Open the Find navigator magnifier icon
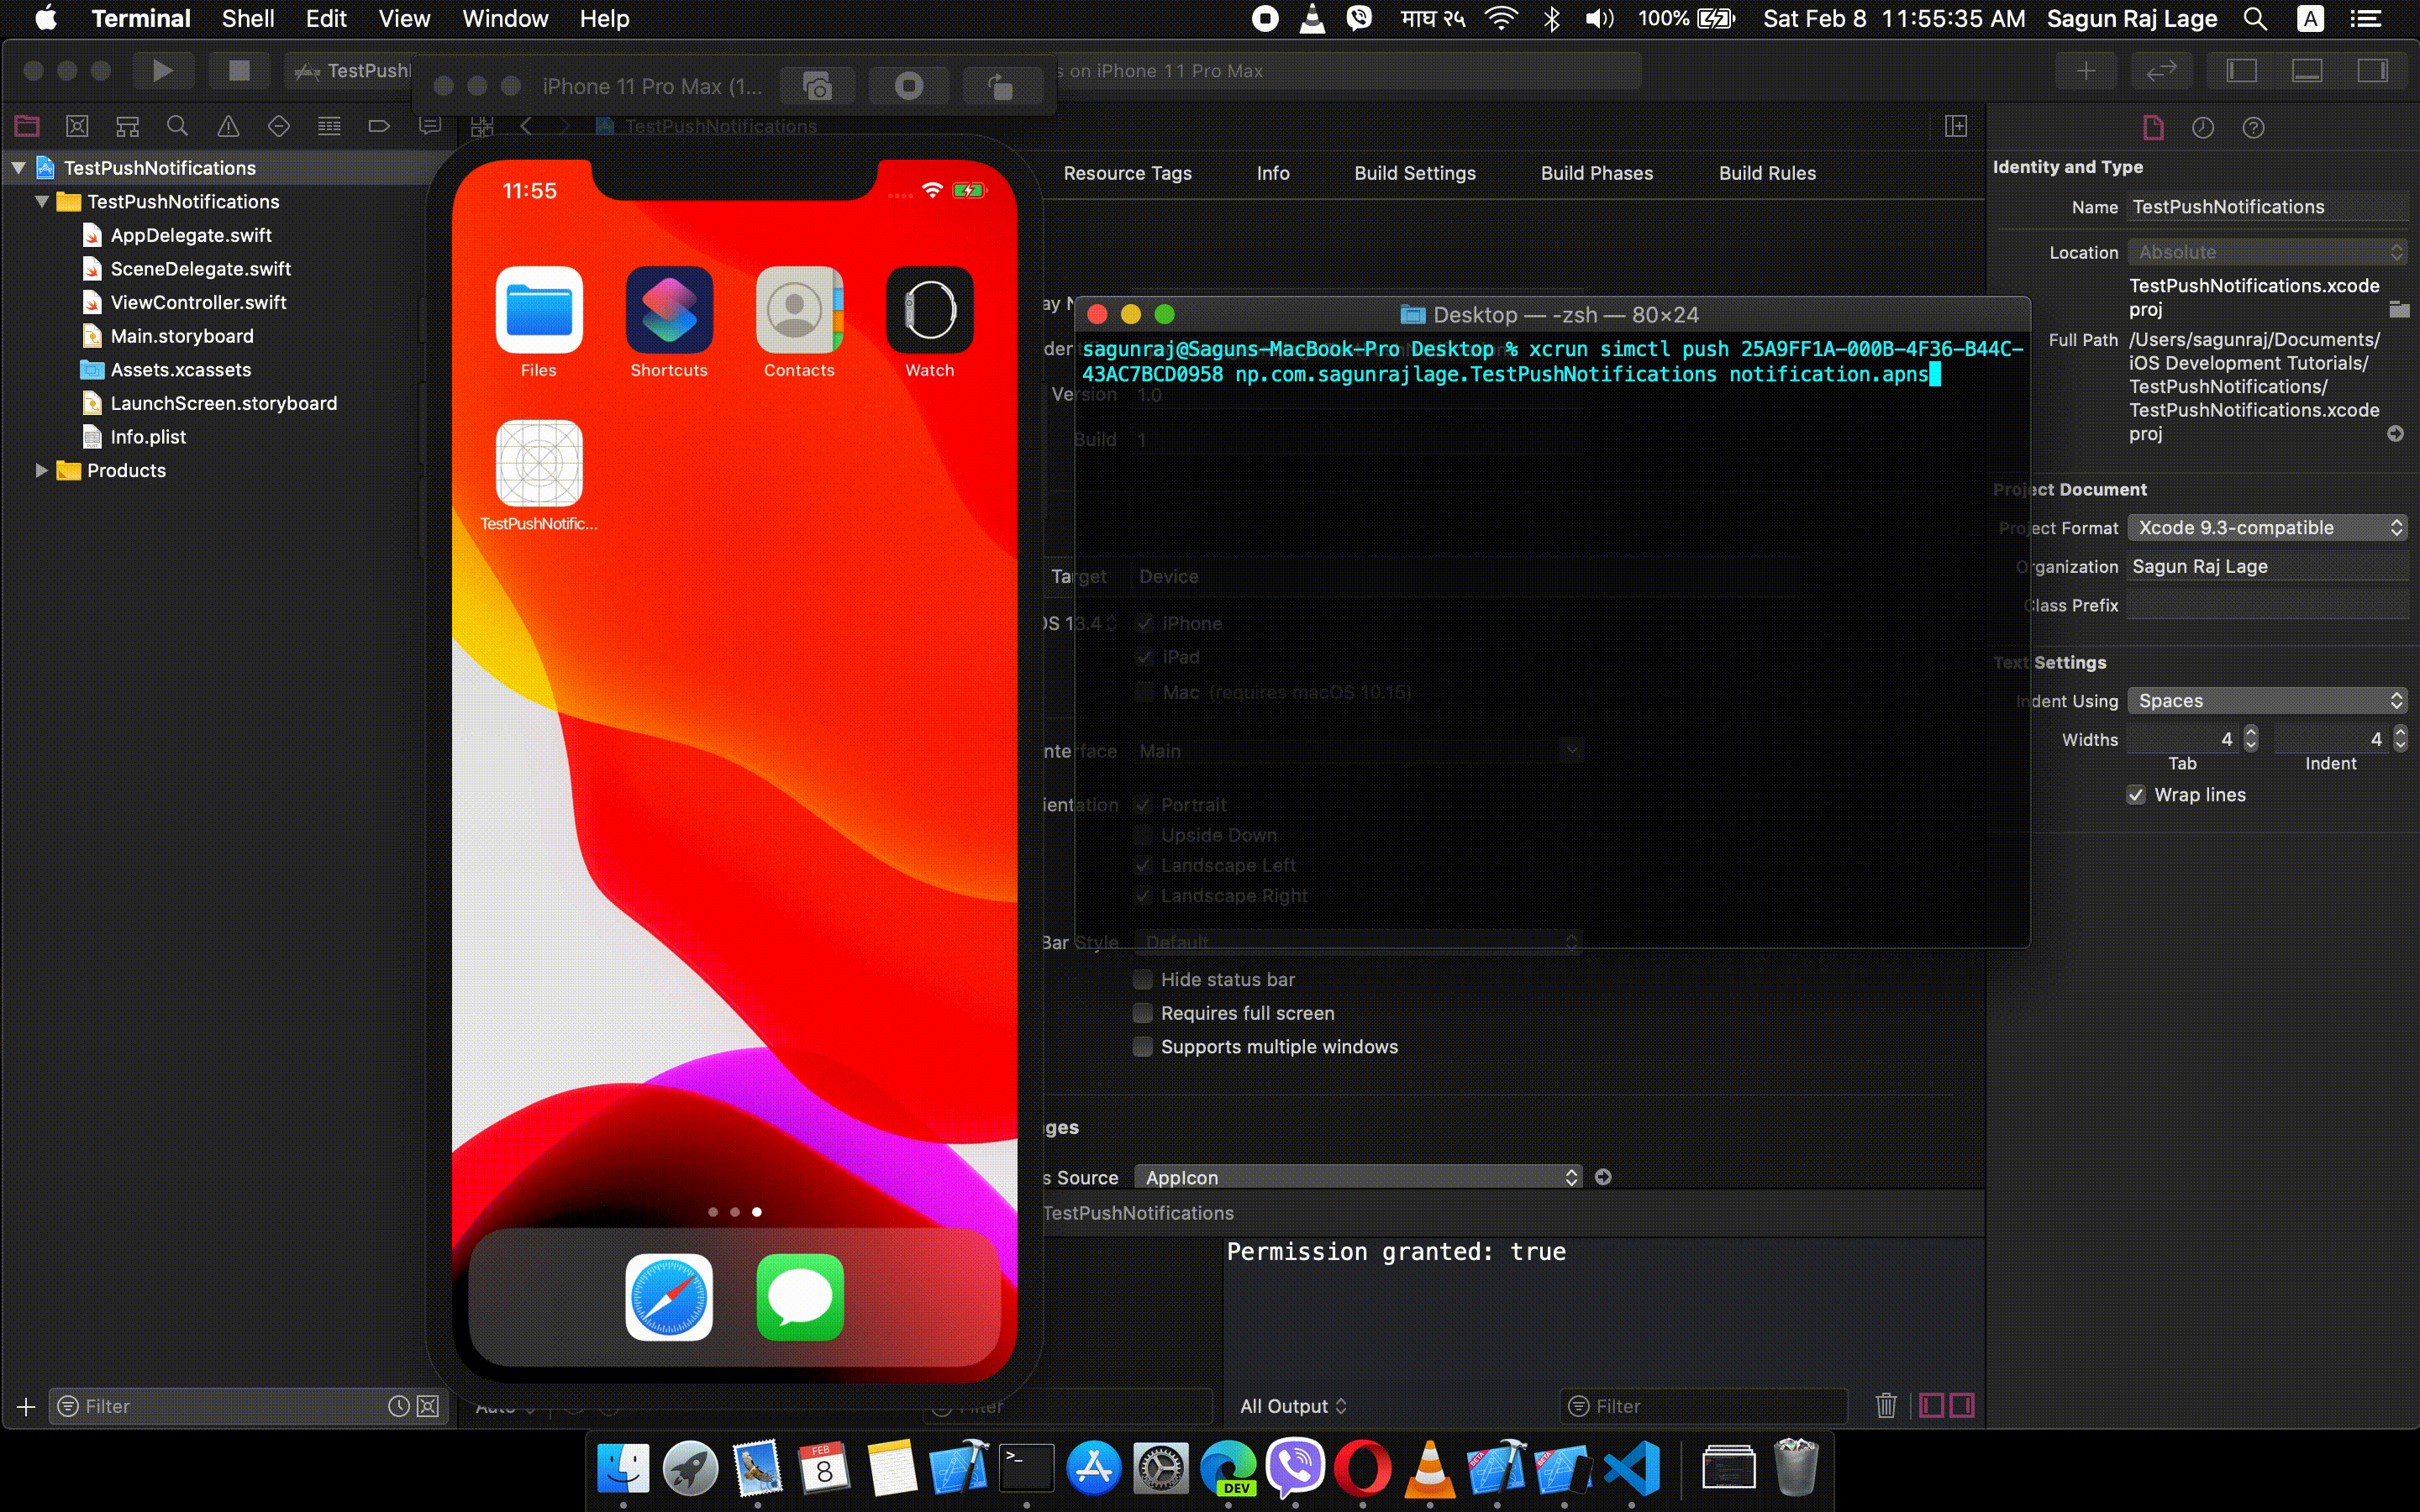The width and height of the screenshot is (2420, 1512). (177, 126)
